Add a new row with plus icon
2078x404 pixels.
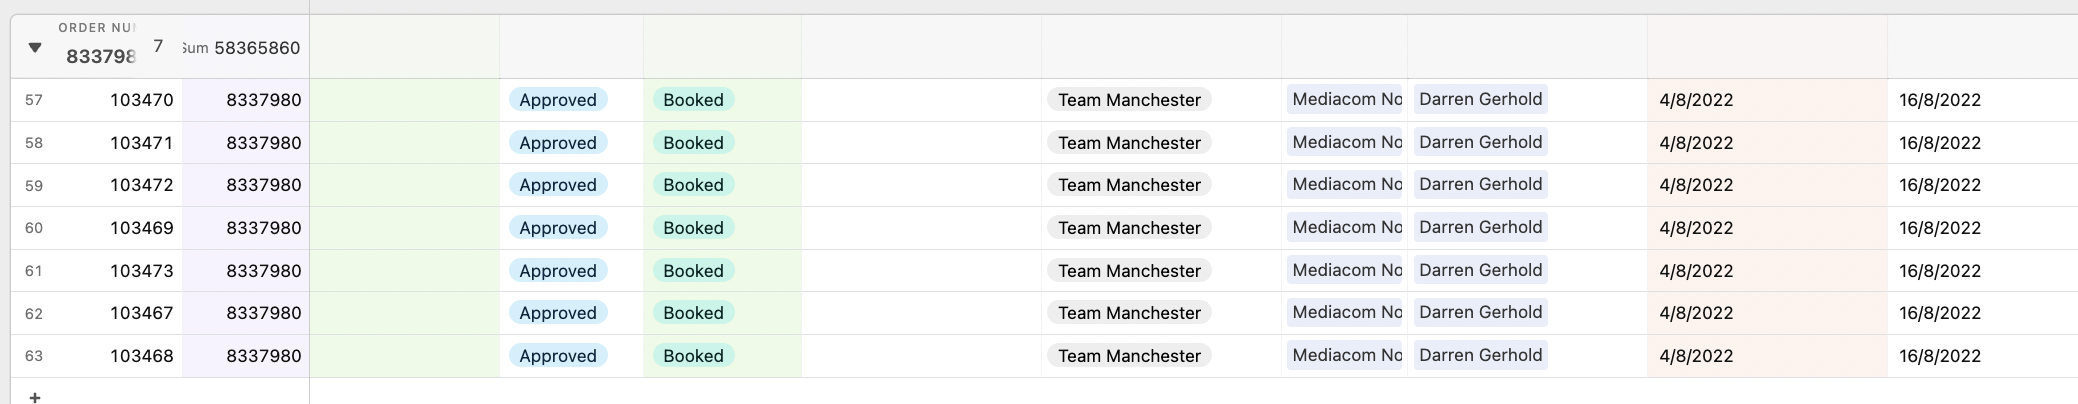click(35, 397)
